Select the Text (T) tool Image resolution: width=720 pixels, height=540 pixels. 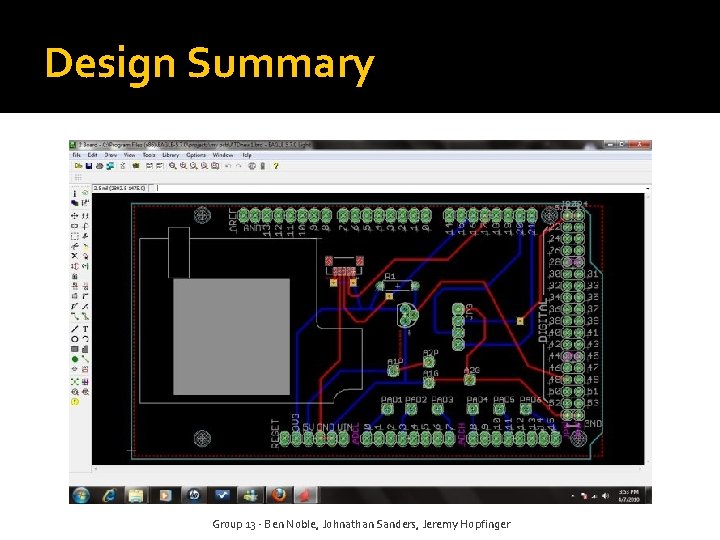[85, 329]
